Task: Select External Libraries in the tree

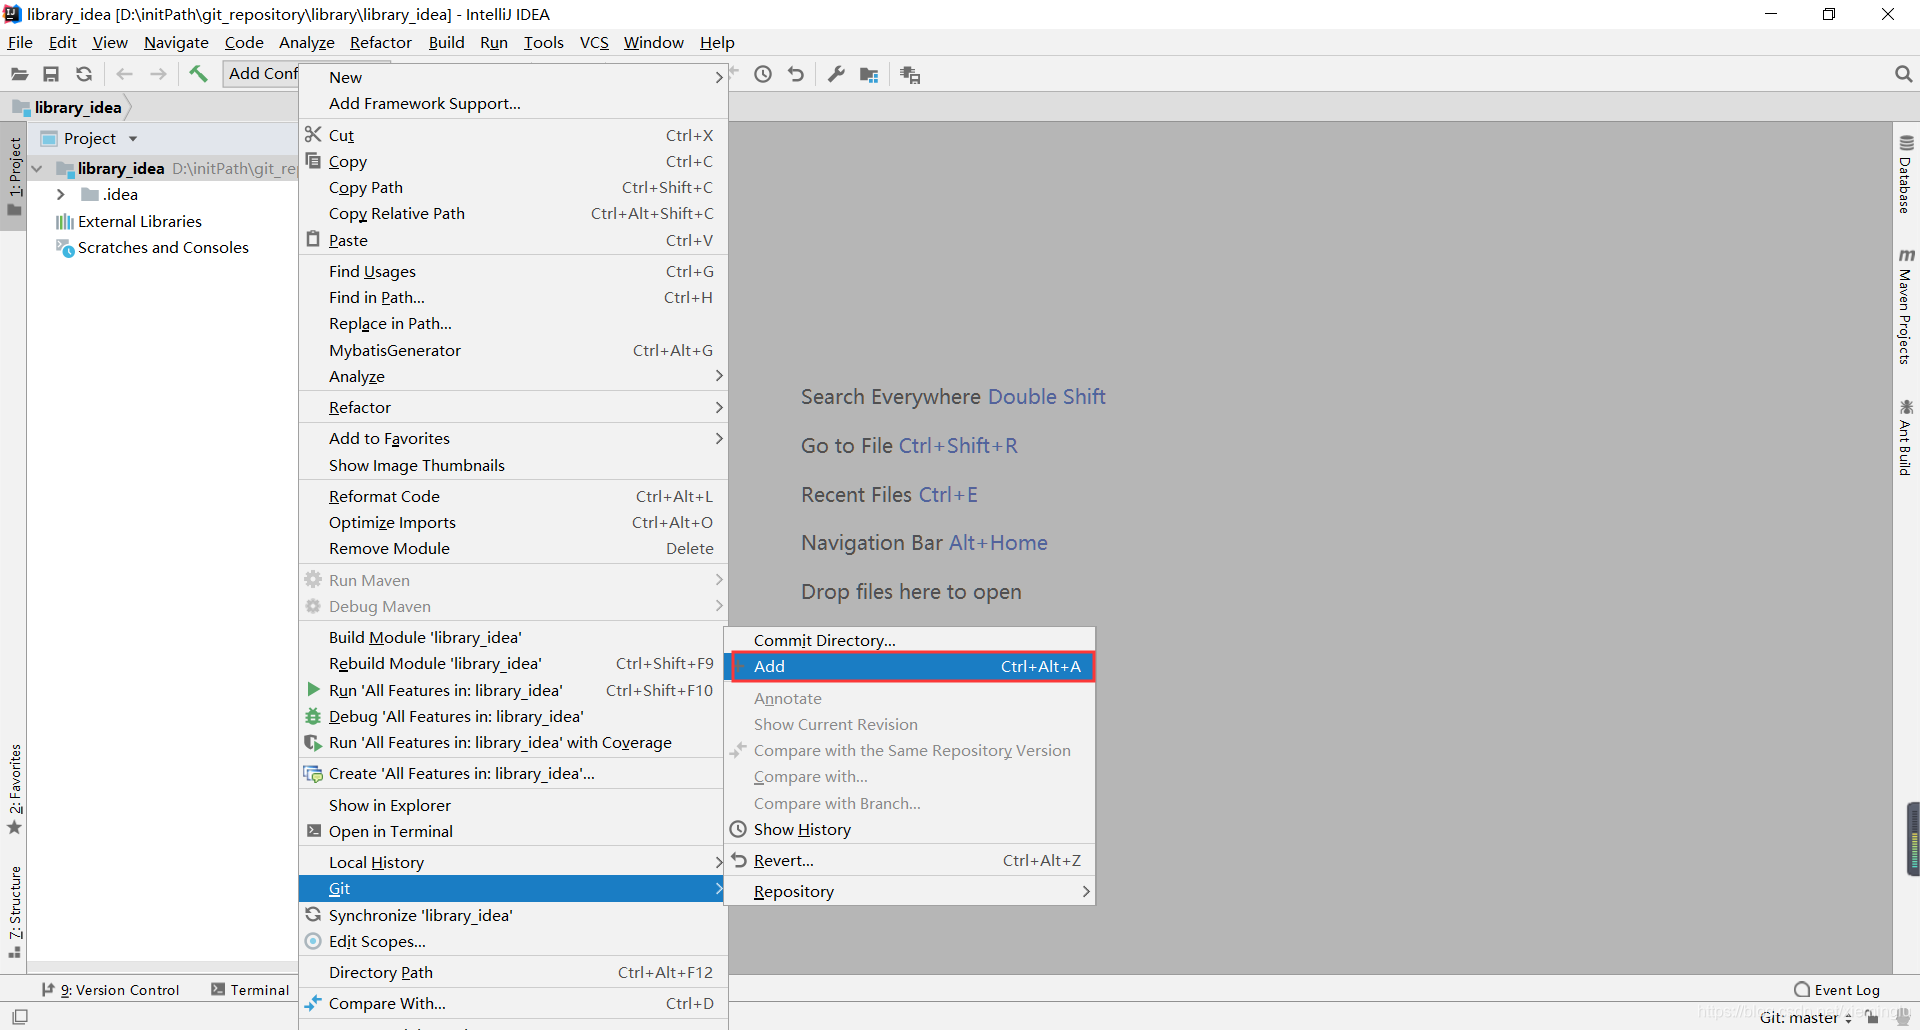Action: (139, 221)
